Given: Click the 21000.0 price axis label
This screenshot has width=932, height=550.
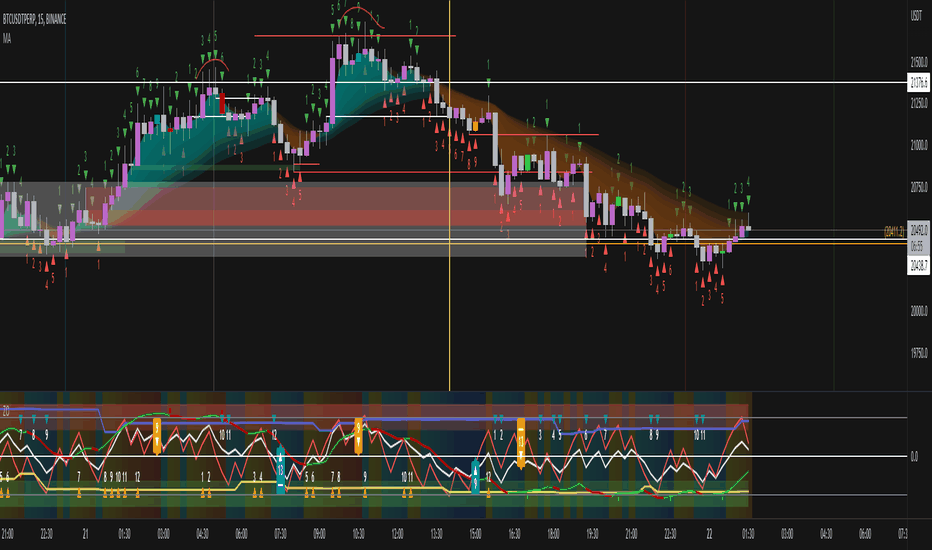Looking at the screenshot, I should pyautogui.click(x=919, y=145).
